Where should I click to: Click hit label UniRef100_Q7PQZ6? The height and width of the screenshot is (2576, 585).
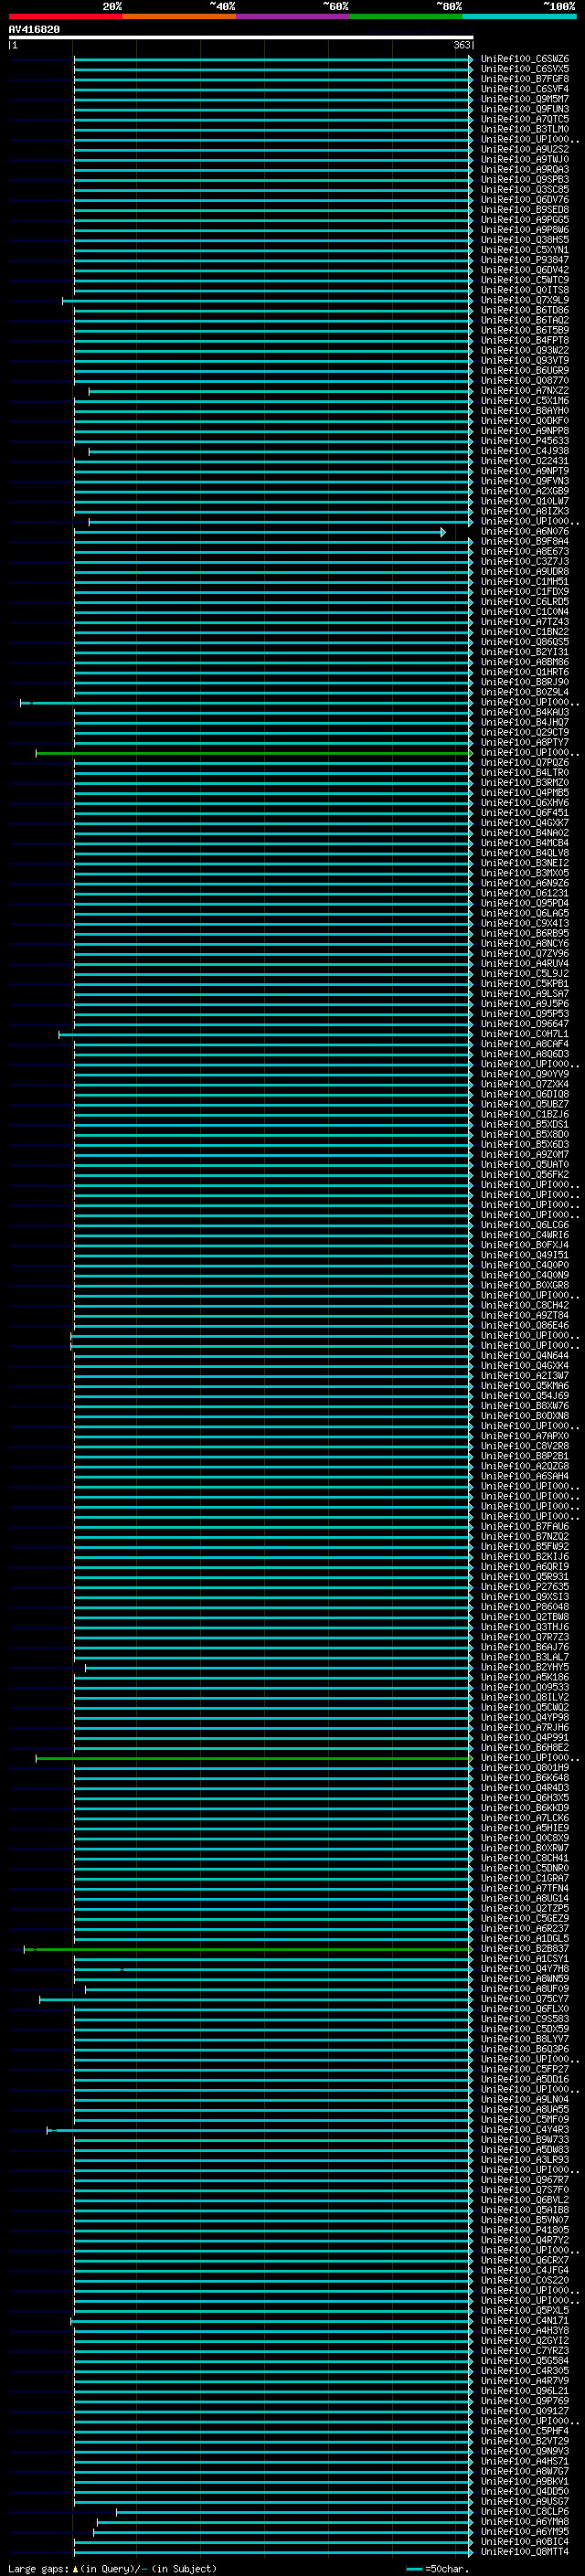[x=525, y=763]
